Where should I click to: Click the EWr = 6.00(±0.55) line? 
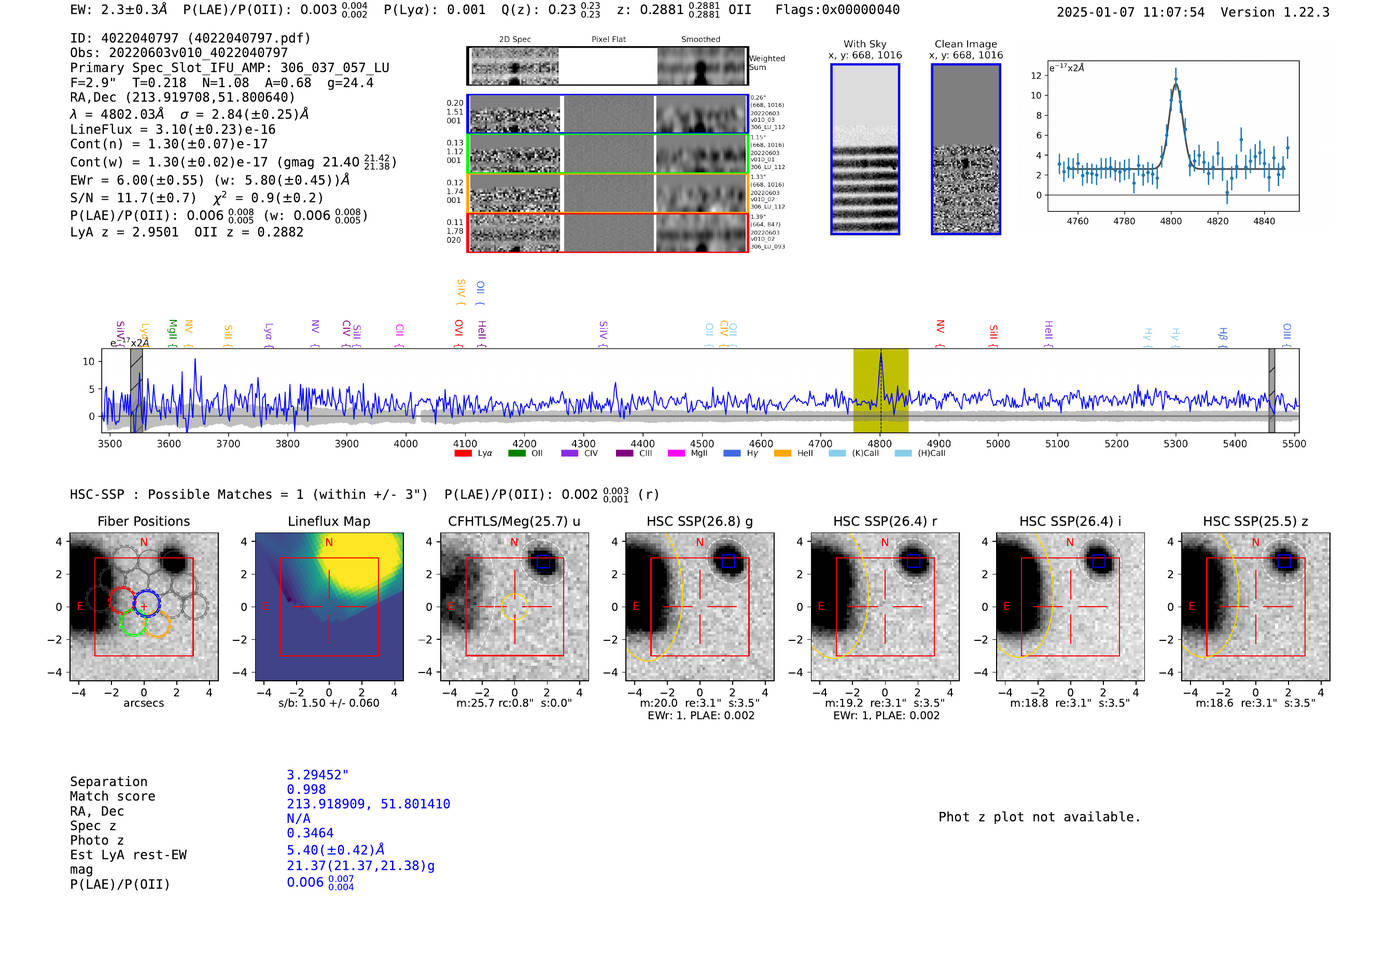tap(210, 180)
